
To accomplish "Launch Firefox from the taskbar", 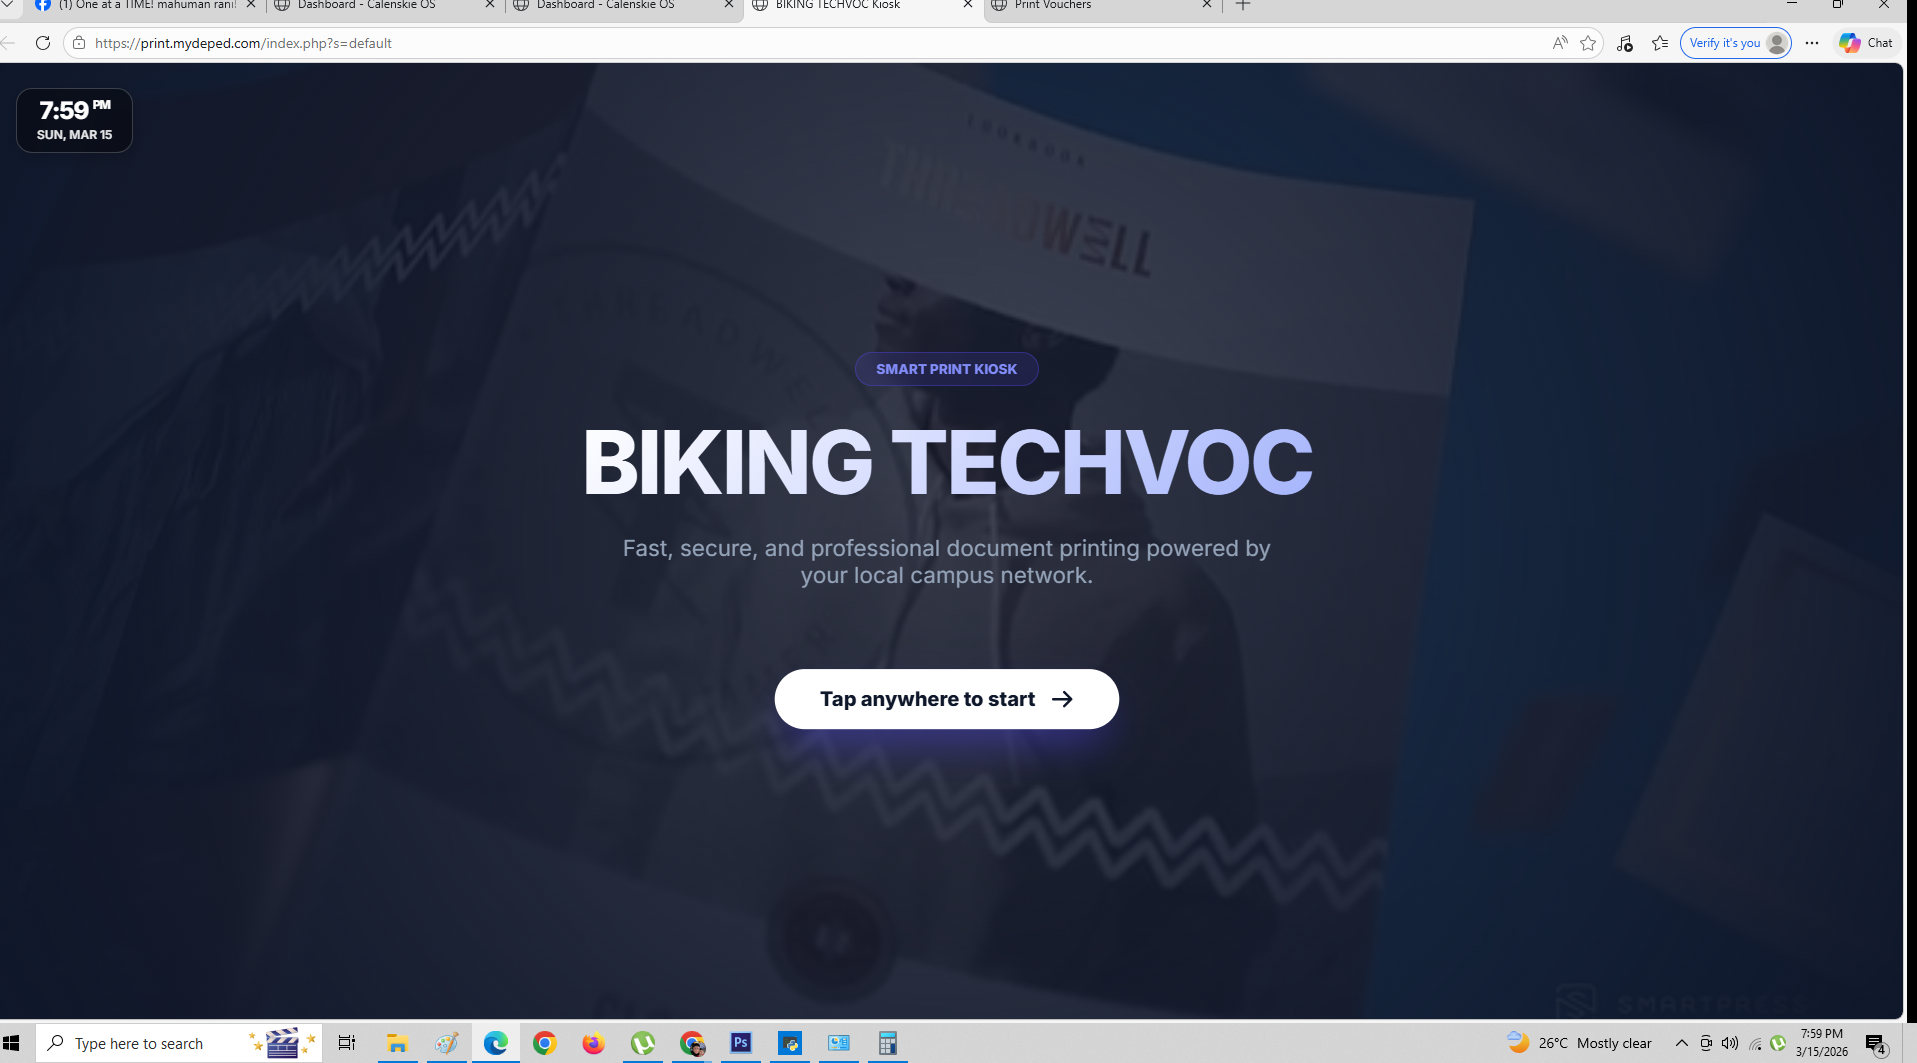I will point(593,1043).
